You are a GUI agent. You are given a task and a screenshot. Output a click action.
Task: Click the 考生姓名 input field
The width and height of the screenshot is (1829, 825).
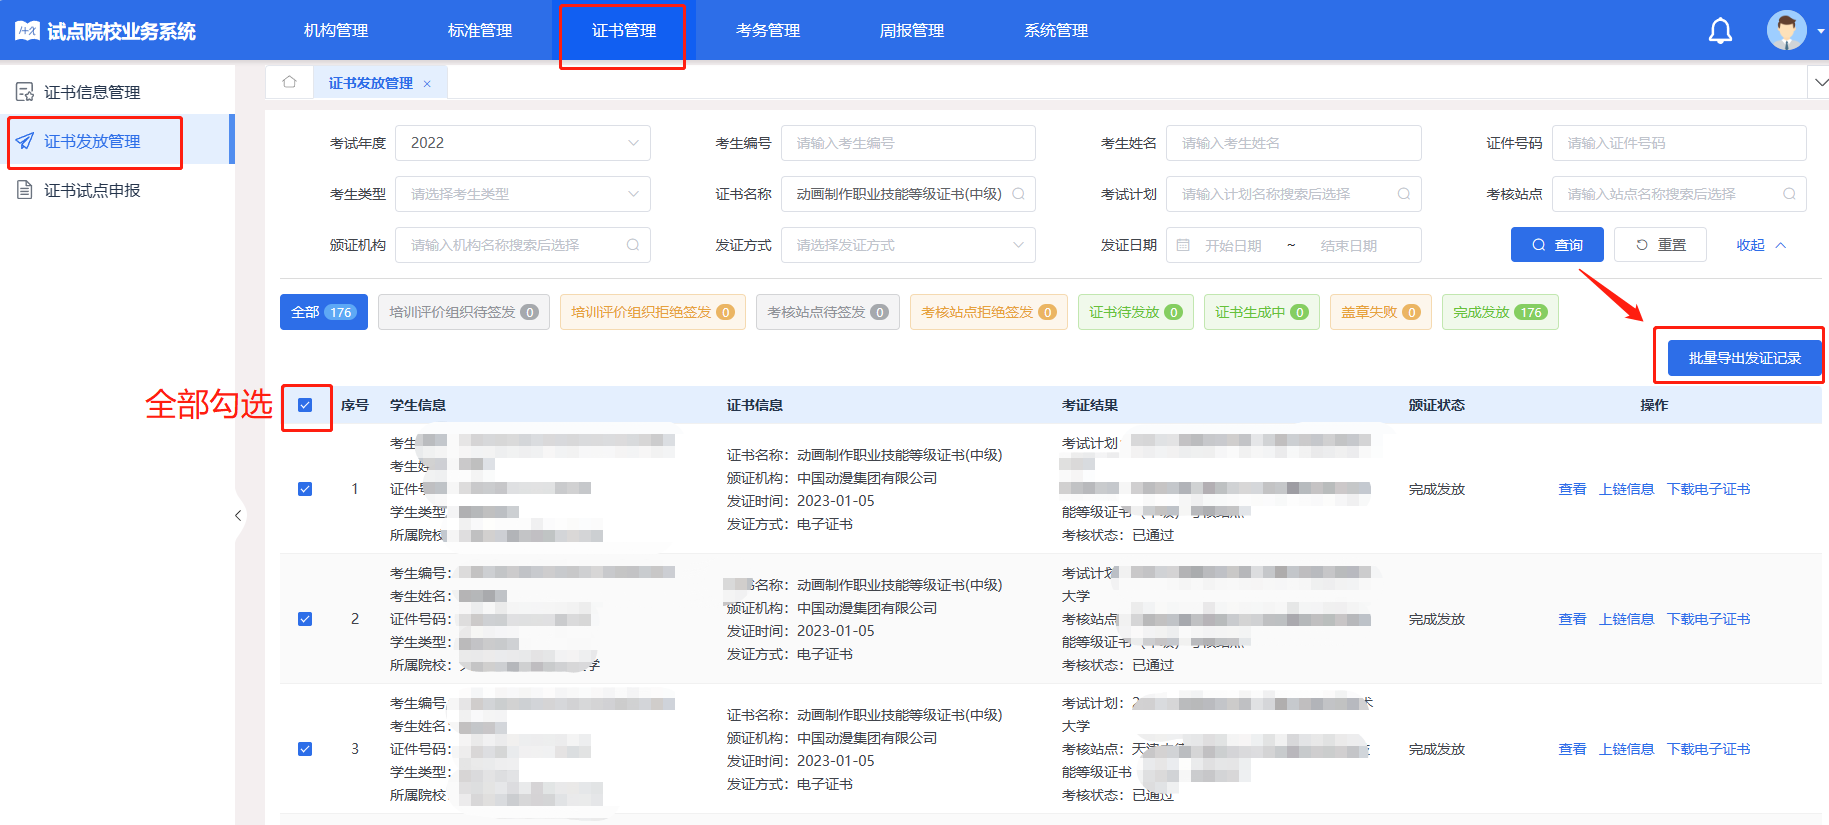1293,143
